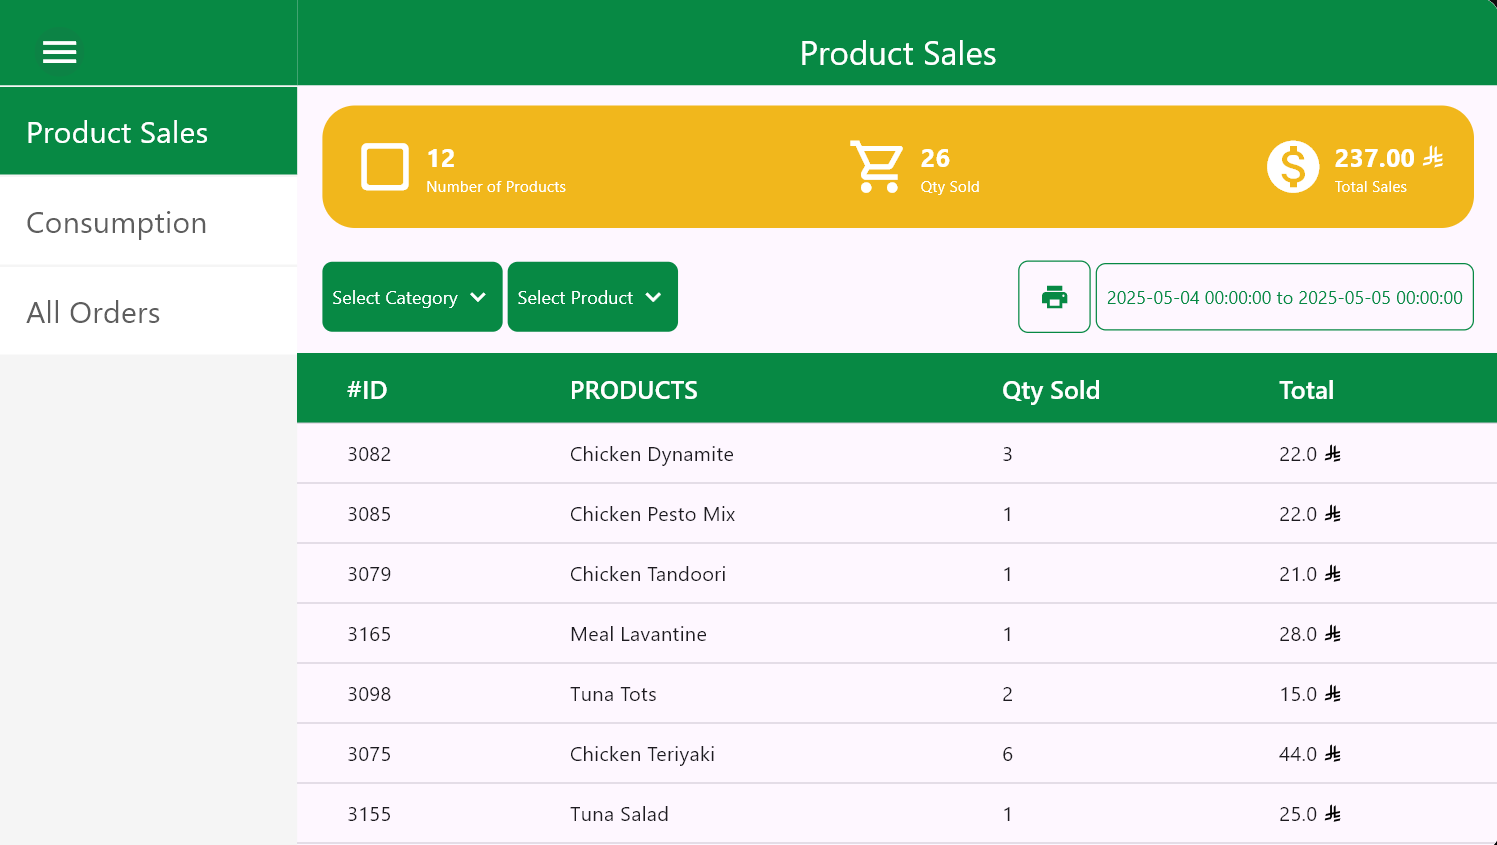1497x845 pixels.
Task: Click the 28.0 total for Meal Lavantine
Action: [x=1310, y=634]
